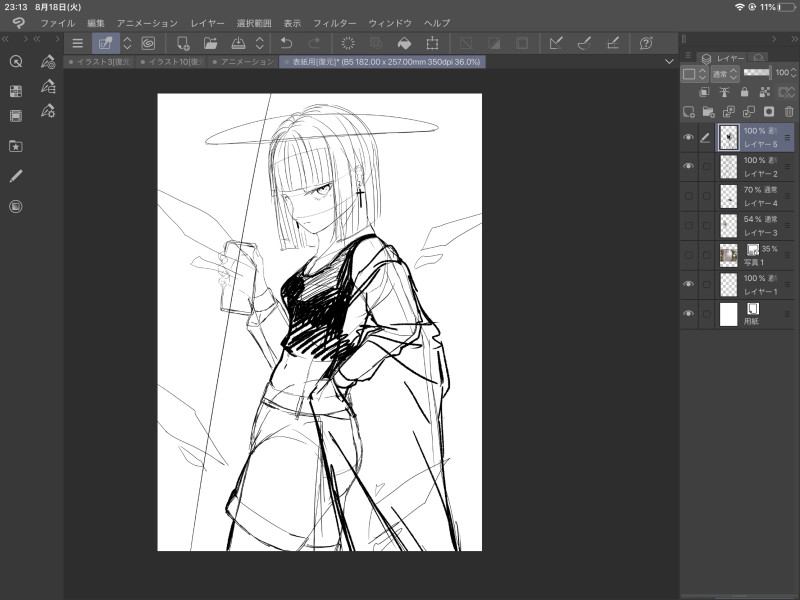
Task: Toggle snap to special ruler icon
Action: tap(584, 43)
